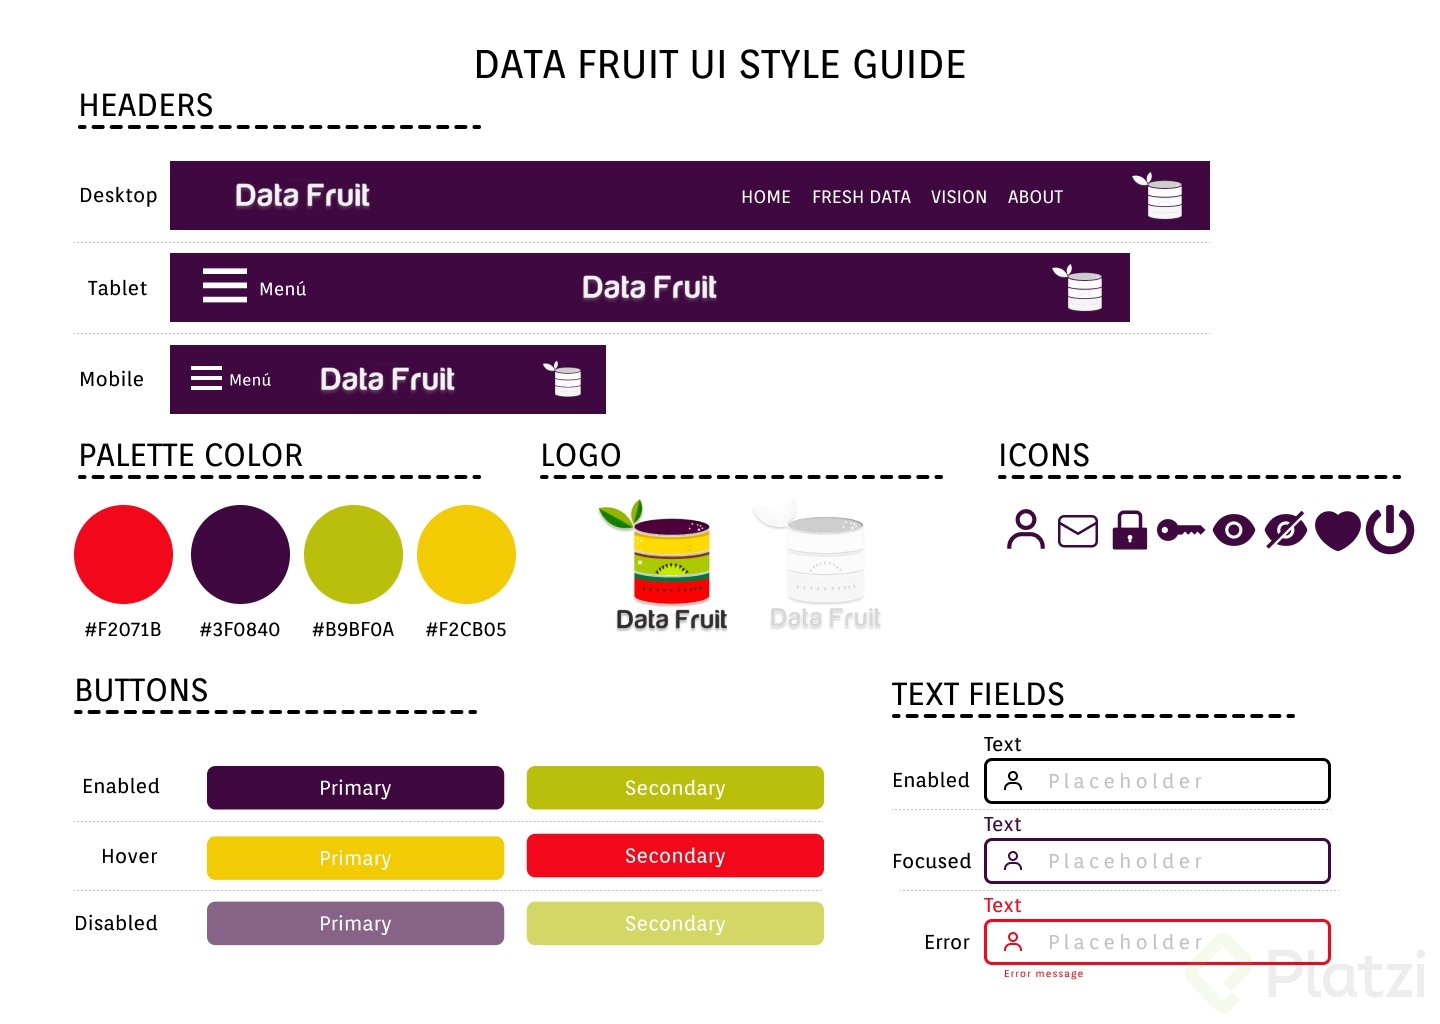The width and height of the screenshot is (1440, 1024).
Task: Open the FRESH DATA navigation item
Action: point(861,197)
